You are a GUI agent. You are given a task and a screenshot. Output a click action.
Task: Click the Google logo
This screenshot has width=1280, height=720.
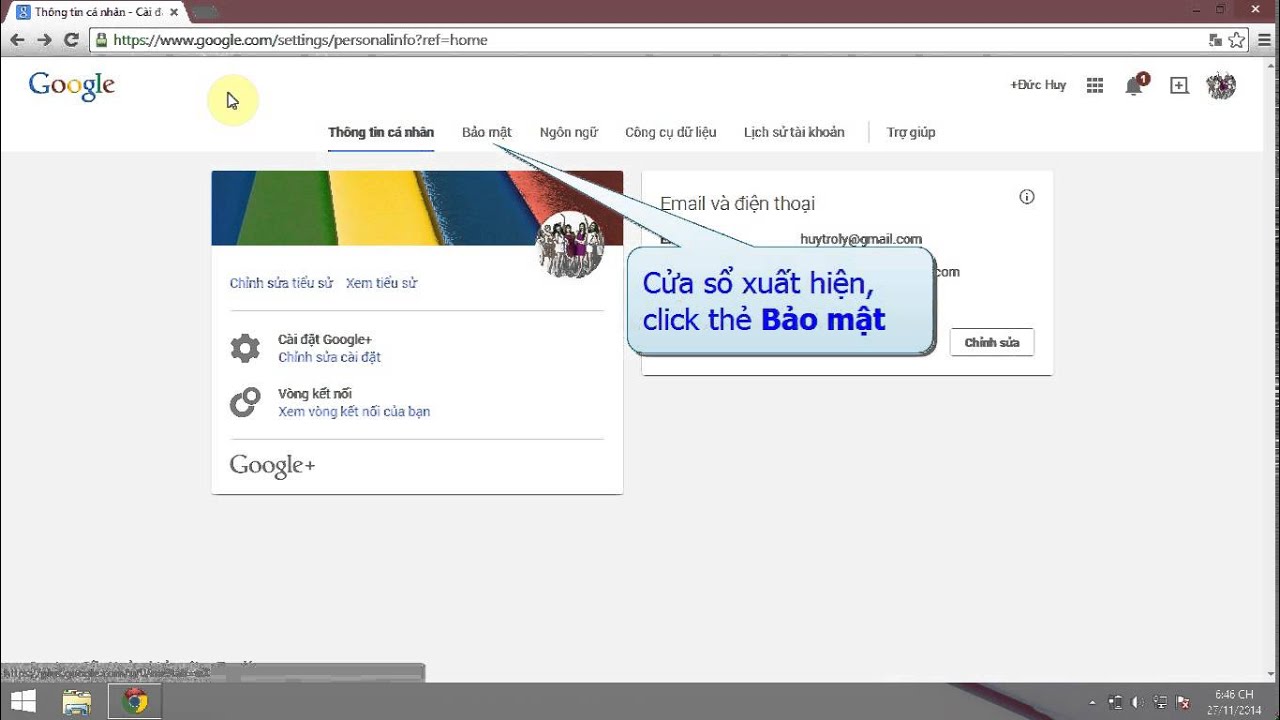tap(72, 86)
